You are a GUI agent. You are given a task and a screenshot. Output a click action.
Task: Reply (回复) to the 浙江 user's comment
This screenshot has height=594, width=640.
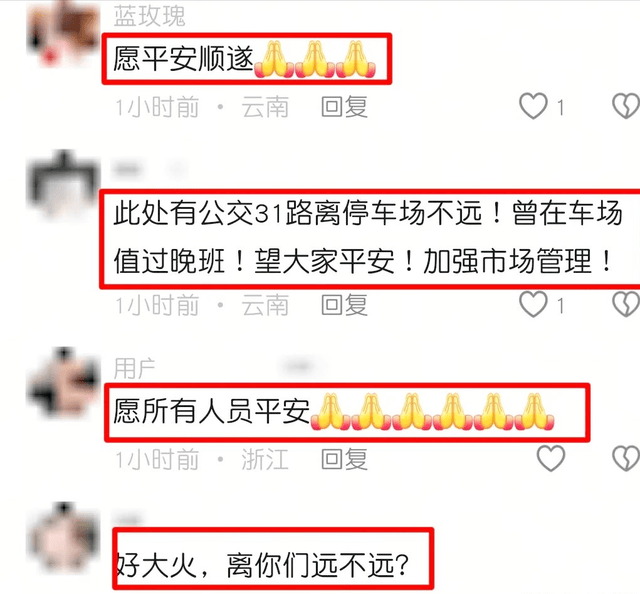(x=344, y=459)
